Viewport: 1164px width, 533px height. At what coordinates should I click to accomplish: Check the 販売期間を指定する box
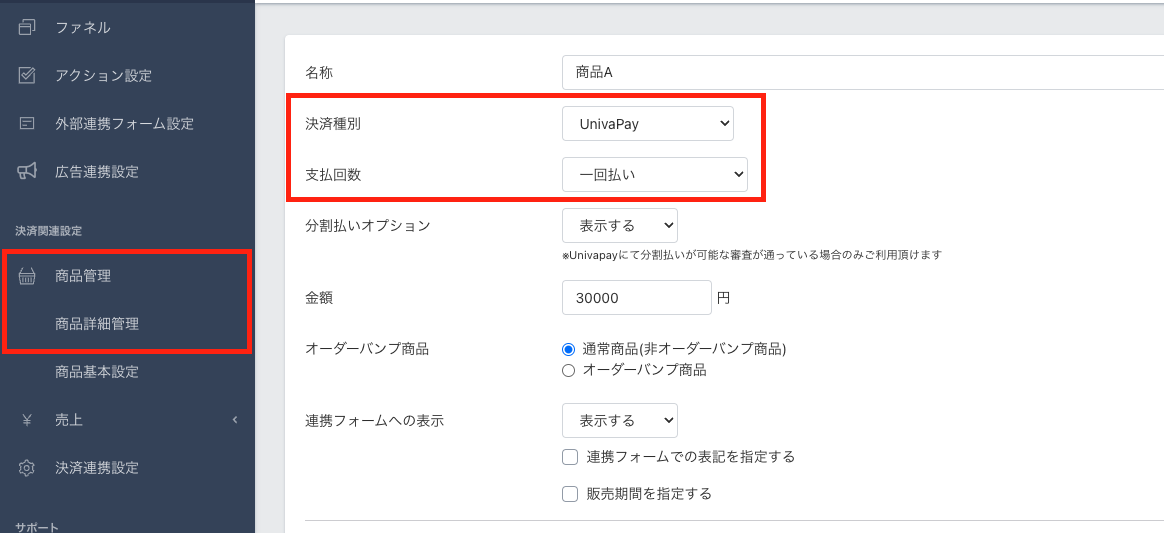coord(570,494)
